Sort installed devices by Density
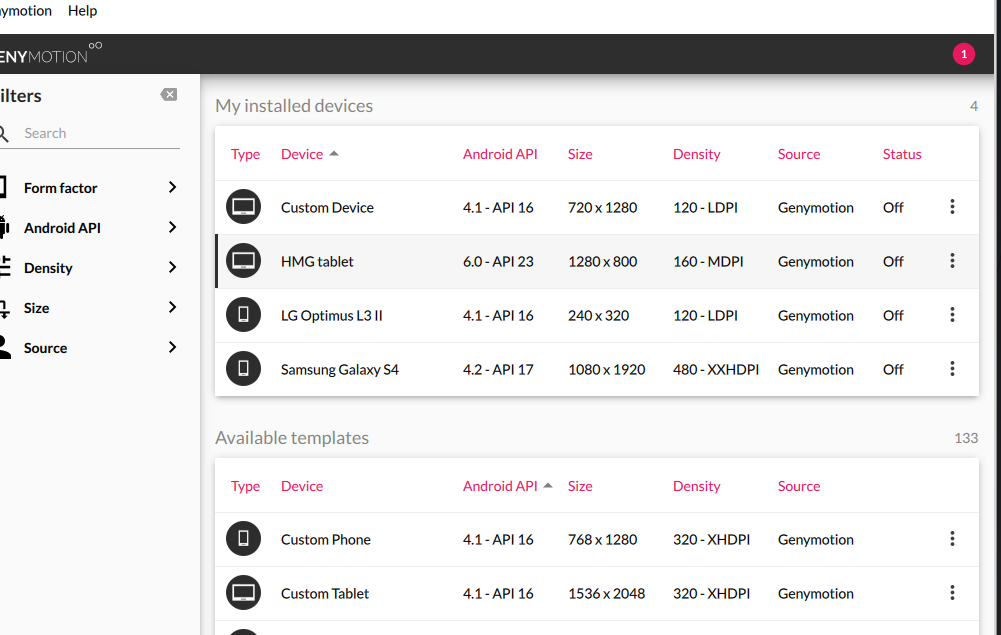This screenshot has height=635, width=1001. click(x=696, y=154)
